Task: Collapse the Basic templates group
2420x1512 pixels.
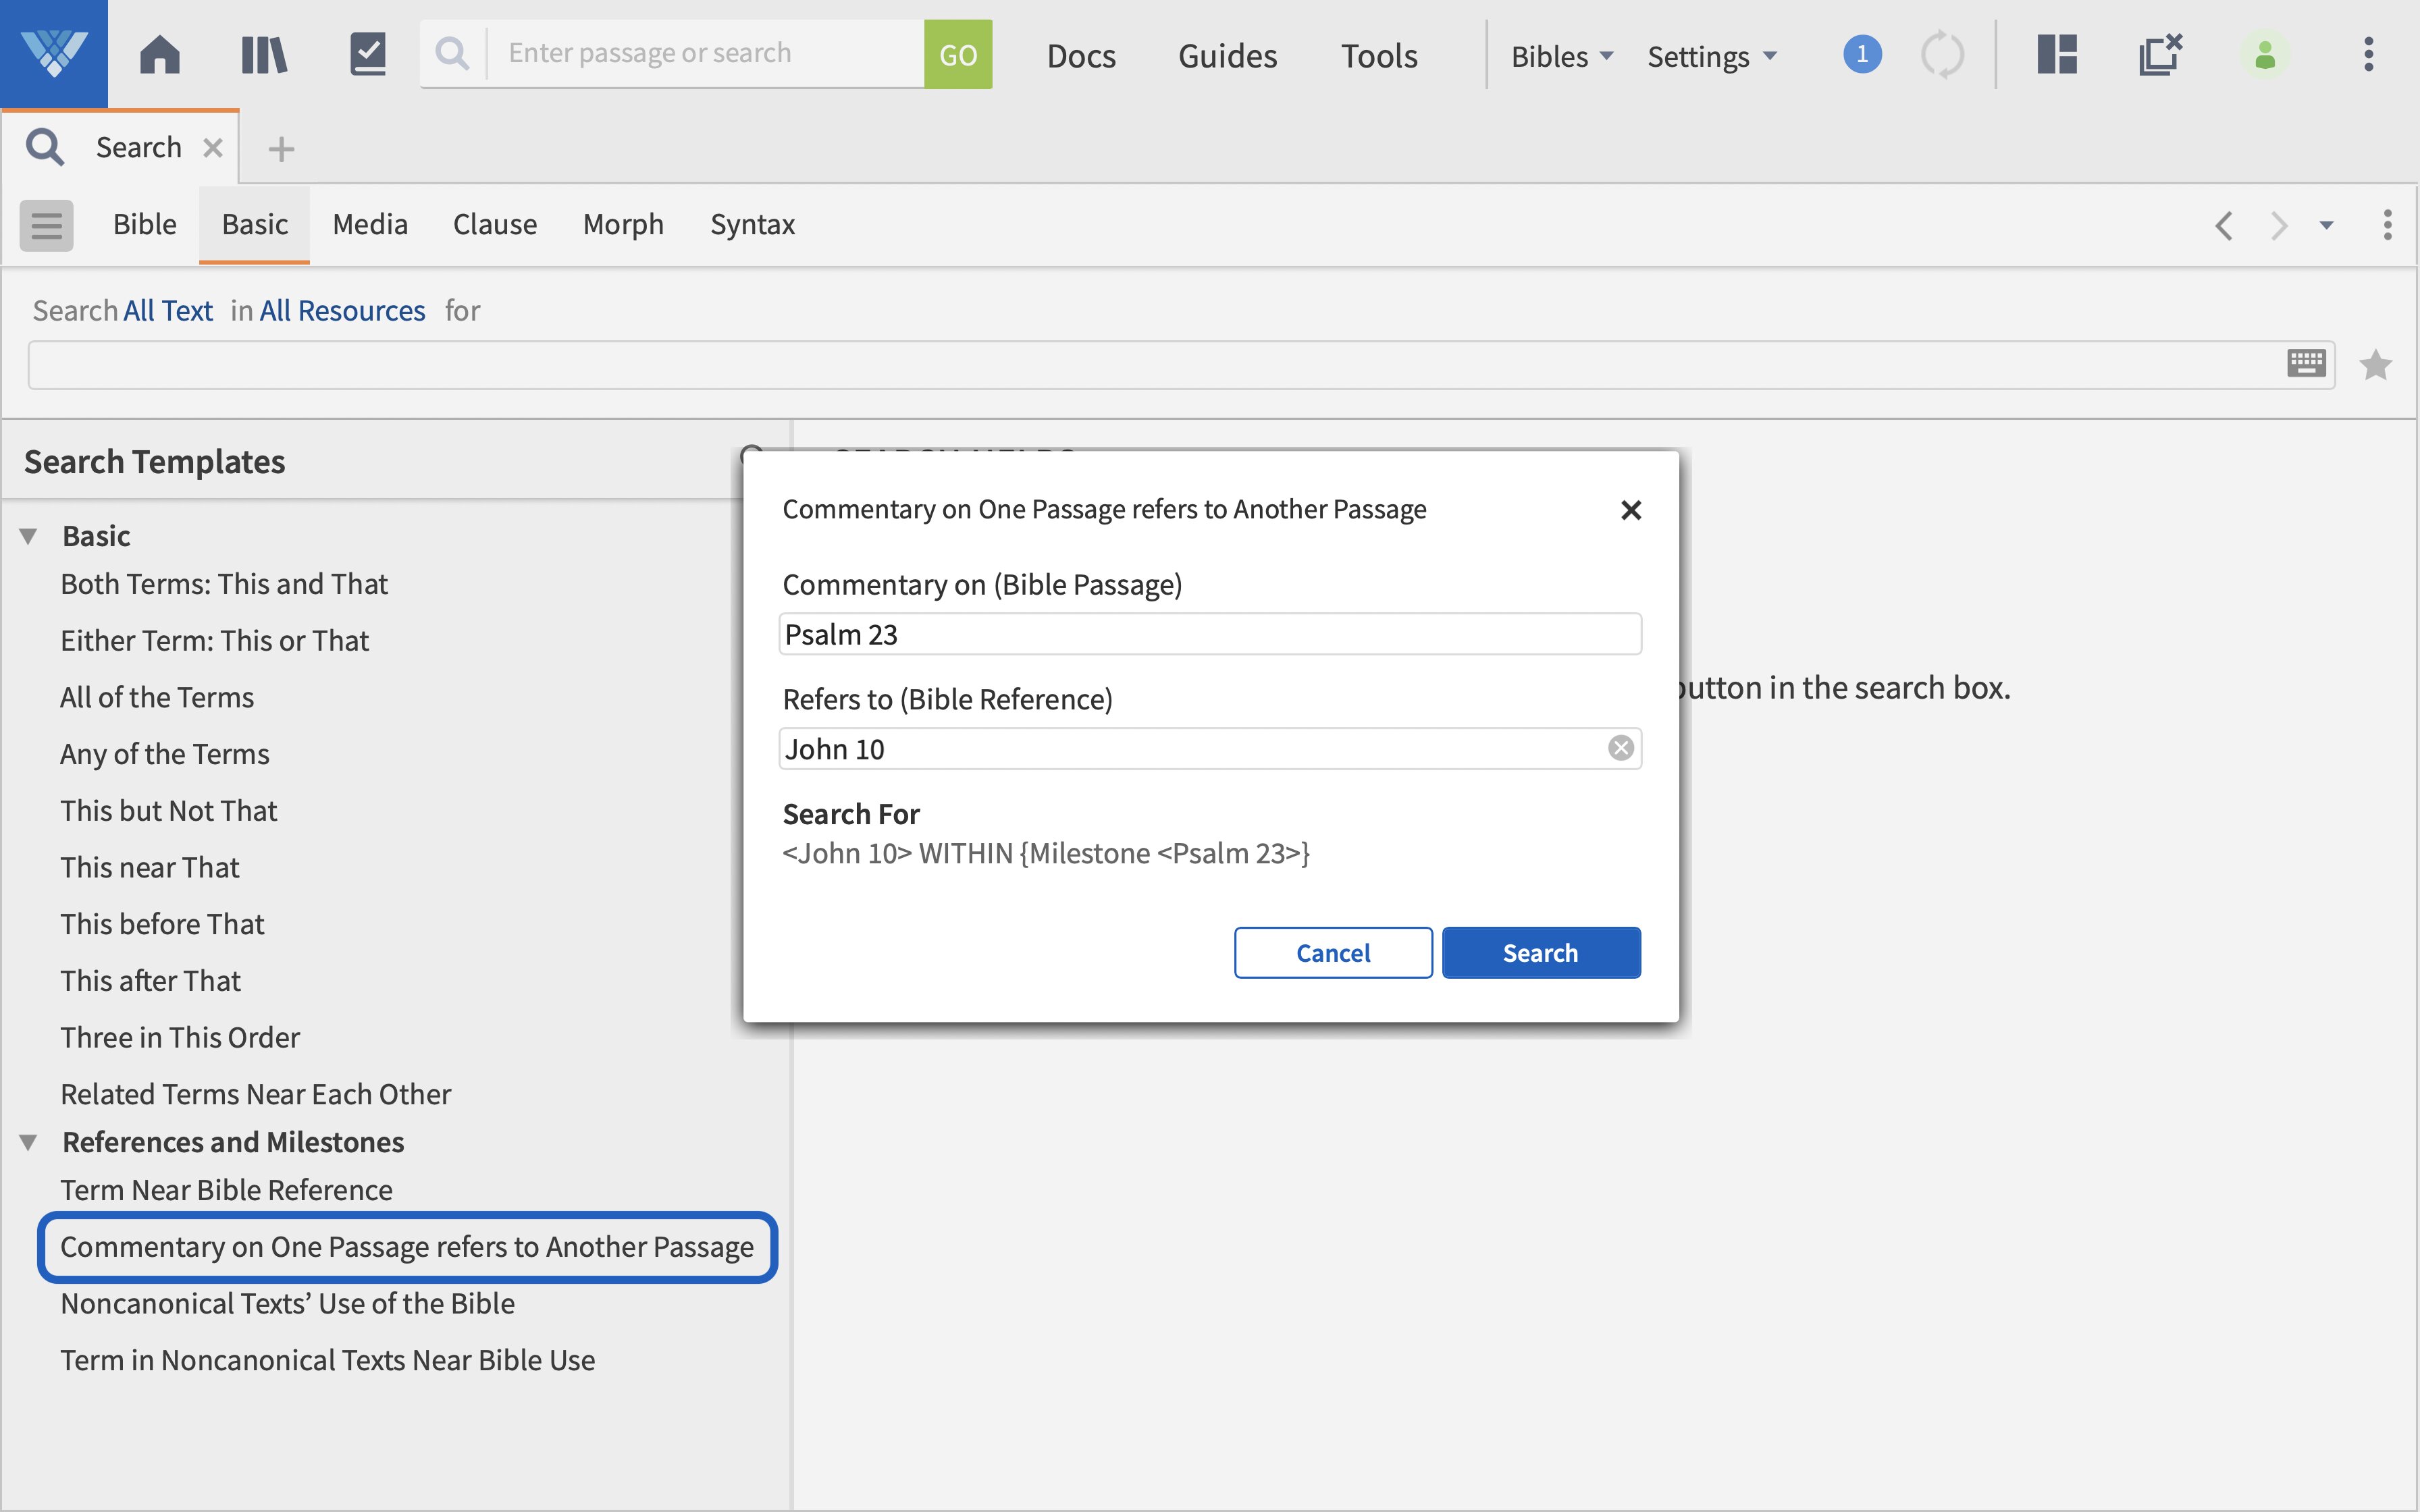Action: tap(28, 536)
